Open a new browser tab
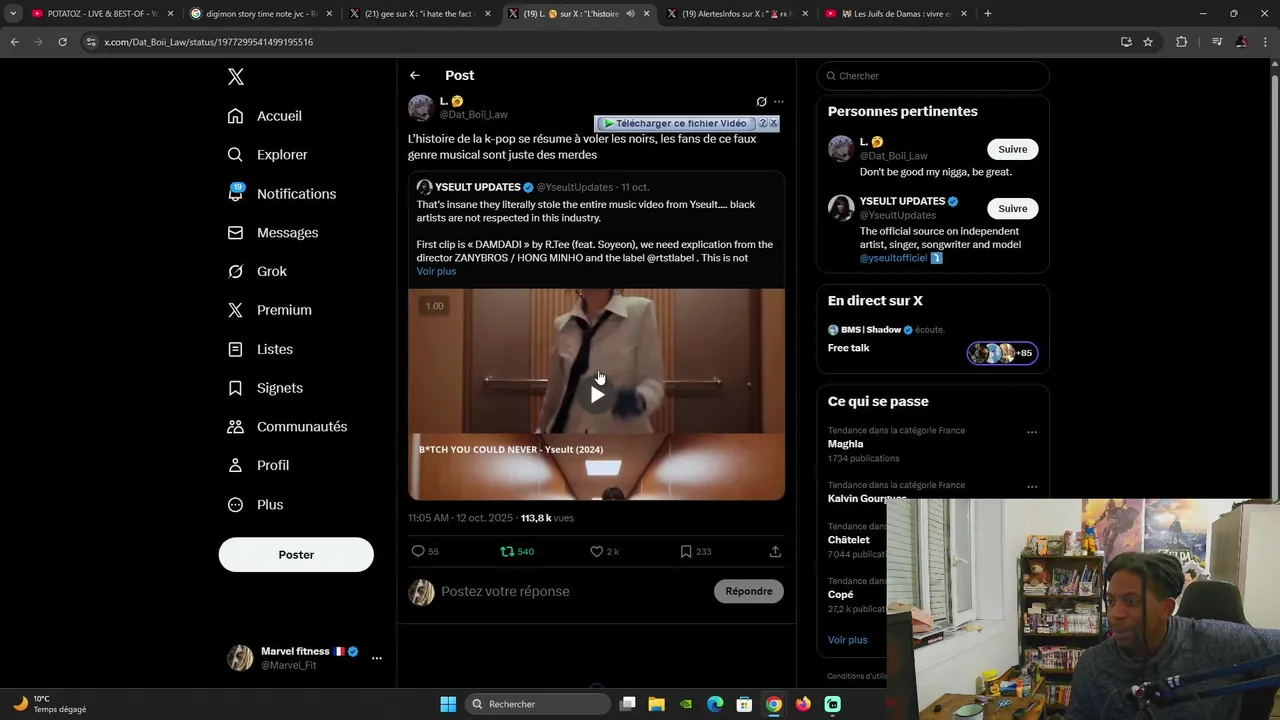The width and height of the screenshot is (1280, 720). click(x=988, y=14)
